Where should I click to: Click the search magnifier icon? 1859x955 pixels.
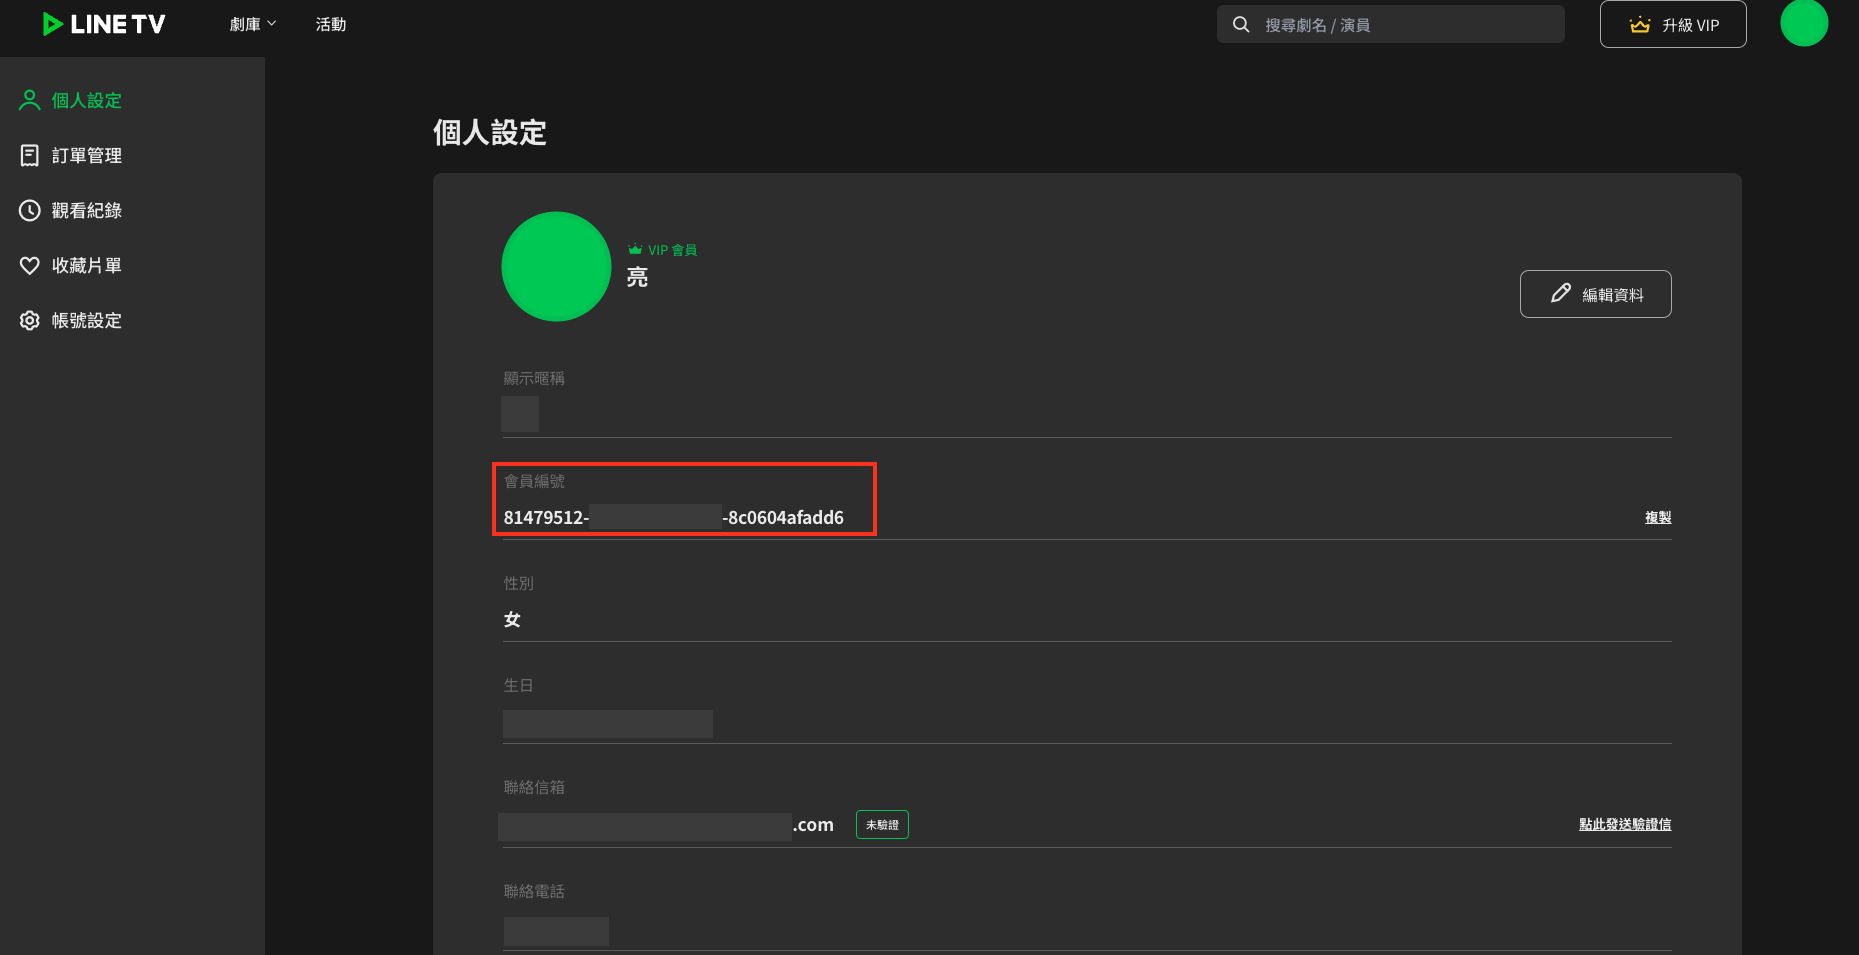(1241, 24)
